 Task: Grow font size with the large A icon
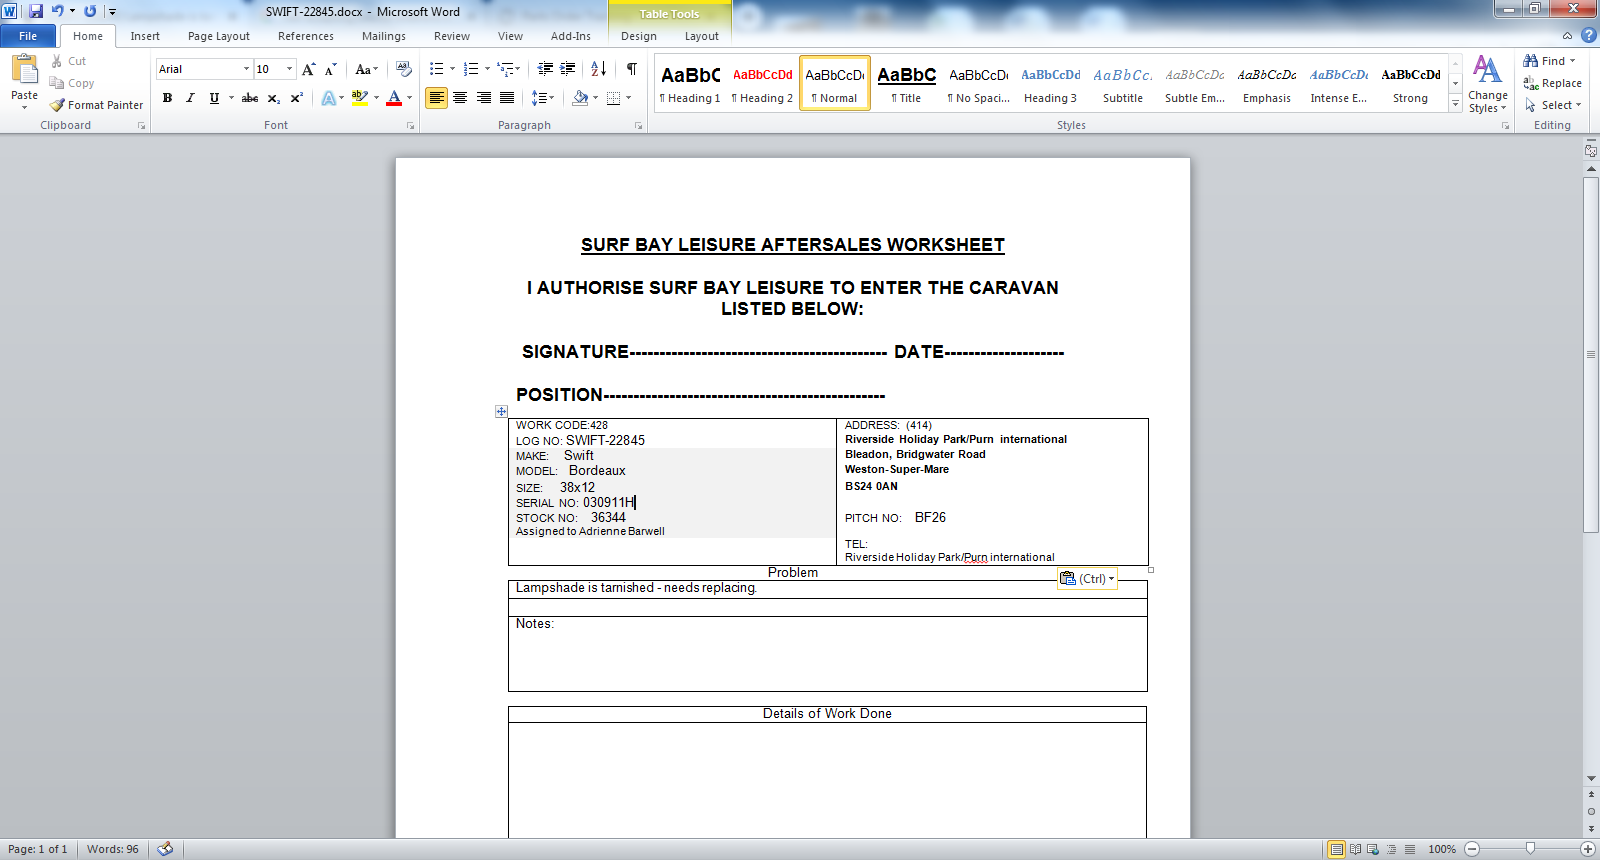pyautogui.click(x=308, y=69)
